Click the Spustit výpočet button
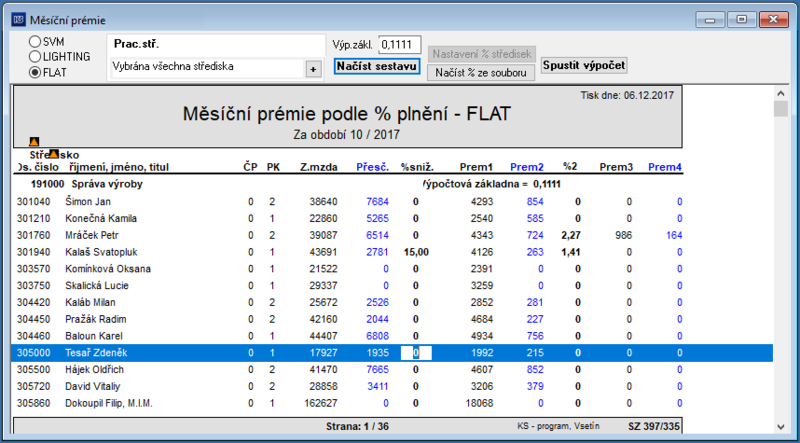Screen dimensions: 800x443 [584, 65]
